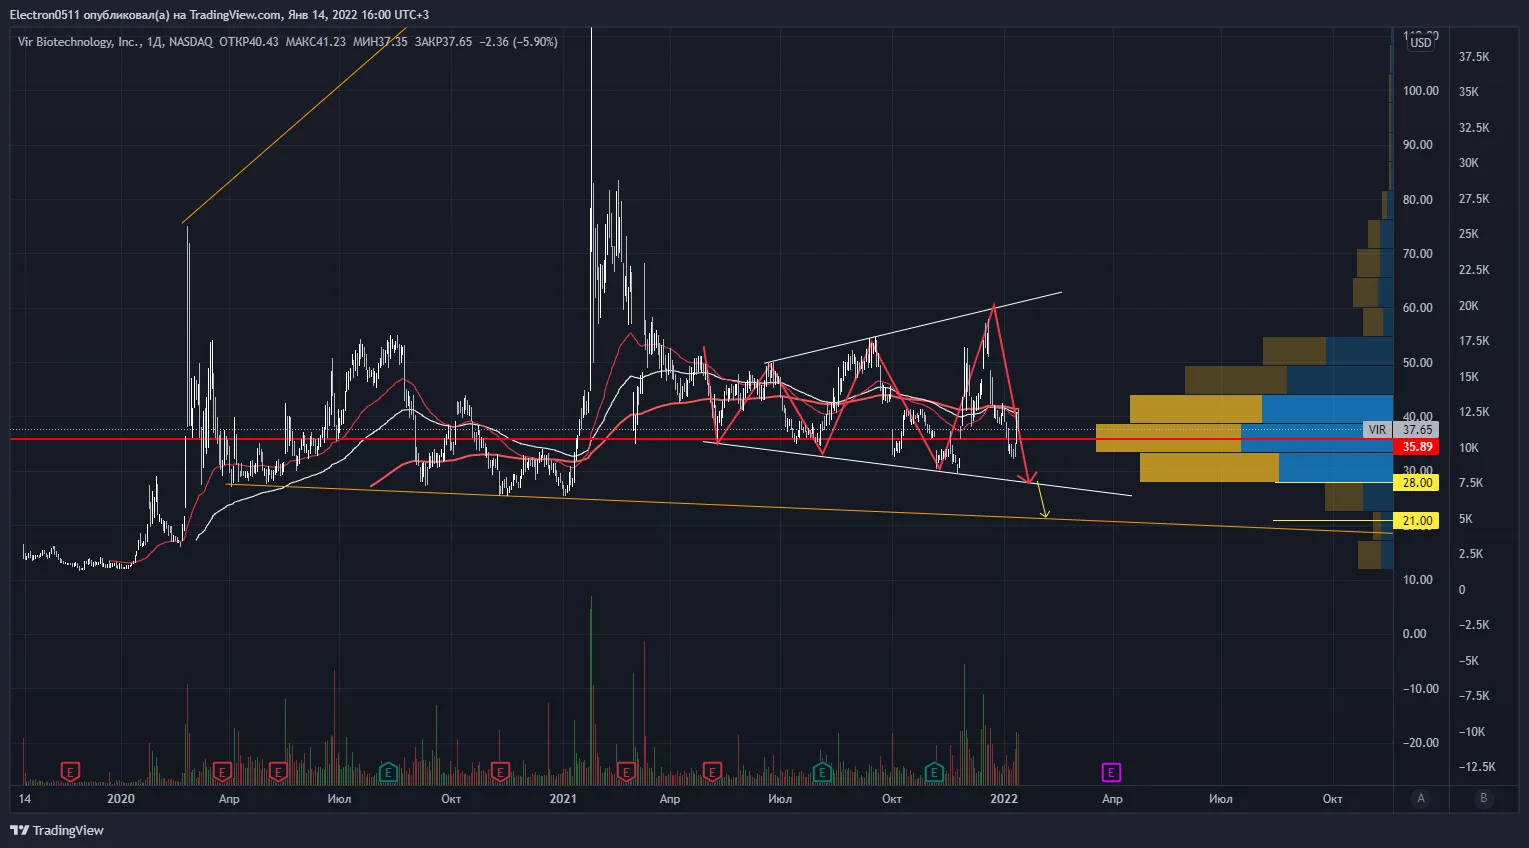Open the earliest red earnings marker before 2020
This screenshot has height=848, width=1529.
pos(70,772)
